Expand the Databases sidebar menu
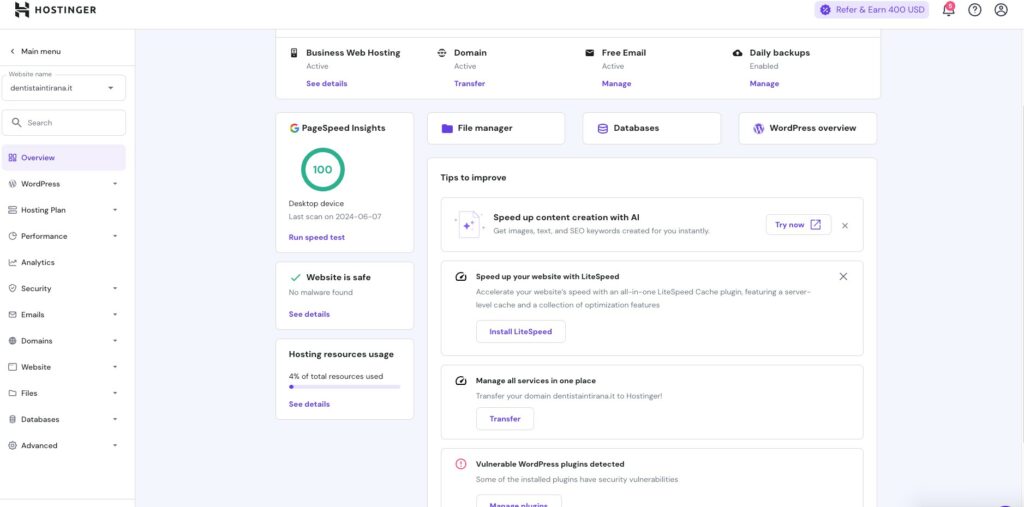Viewport: 1024px width, 507px height. pyautogui.click(x=115, y=419)
